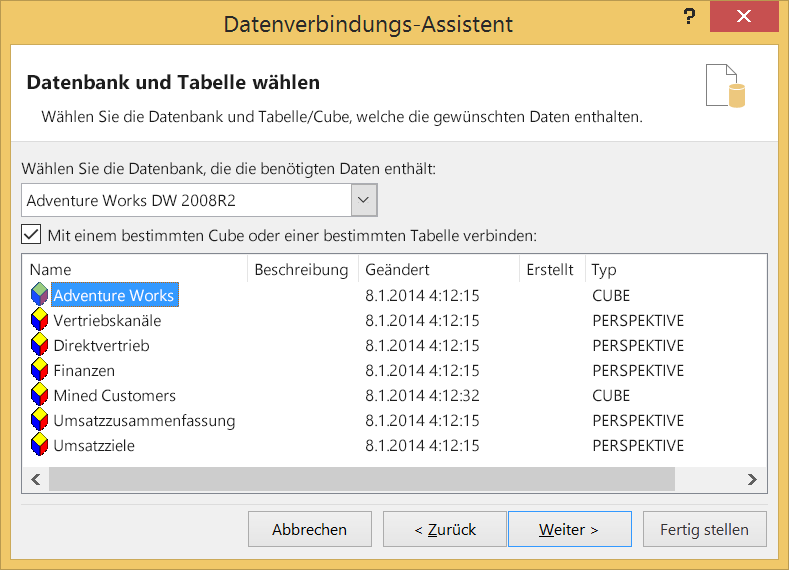The height and width of the screenshot is (570, 789).
Task: Sort by Beschreibung column header
Action: (302, 270)
